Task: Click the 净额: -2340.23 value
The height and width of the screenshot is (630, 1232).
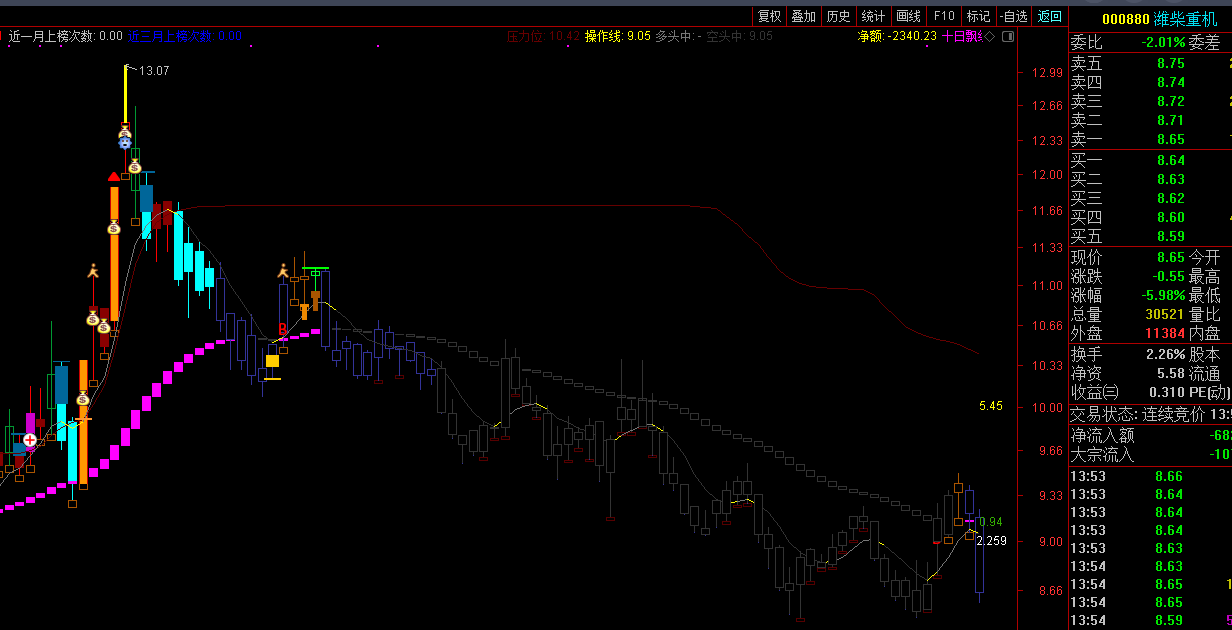Action: 897,36
